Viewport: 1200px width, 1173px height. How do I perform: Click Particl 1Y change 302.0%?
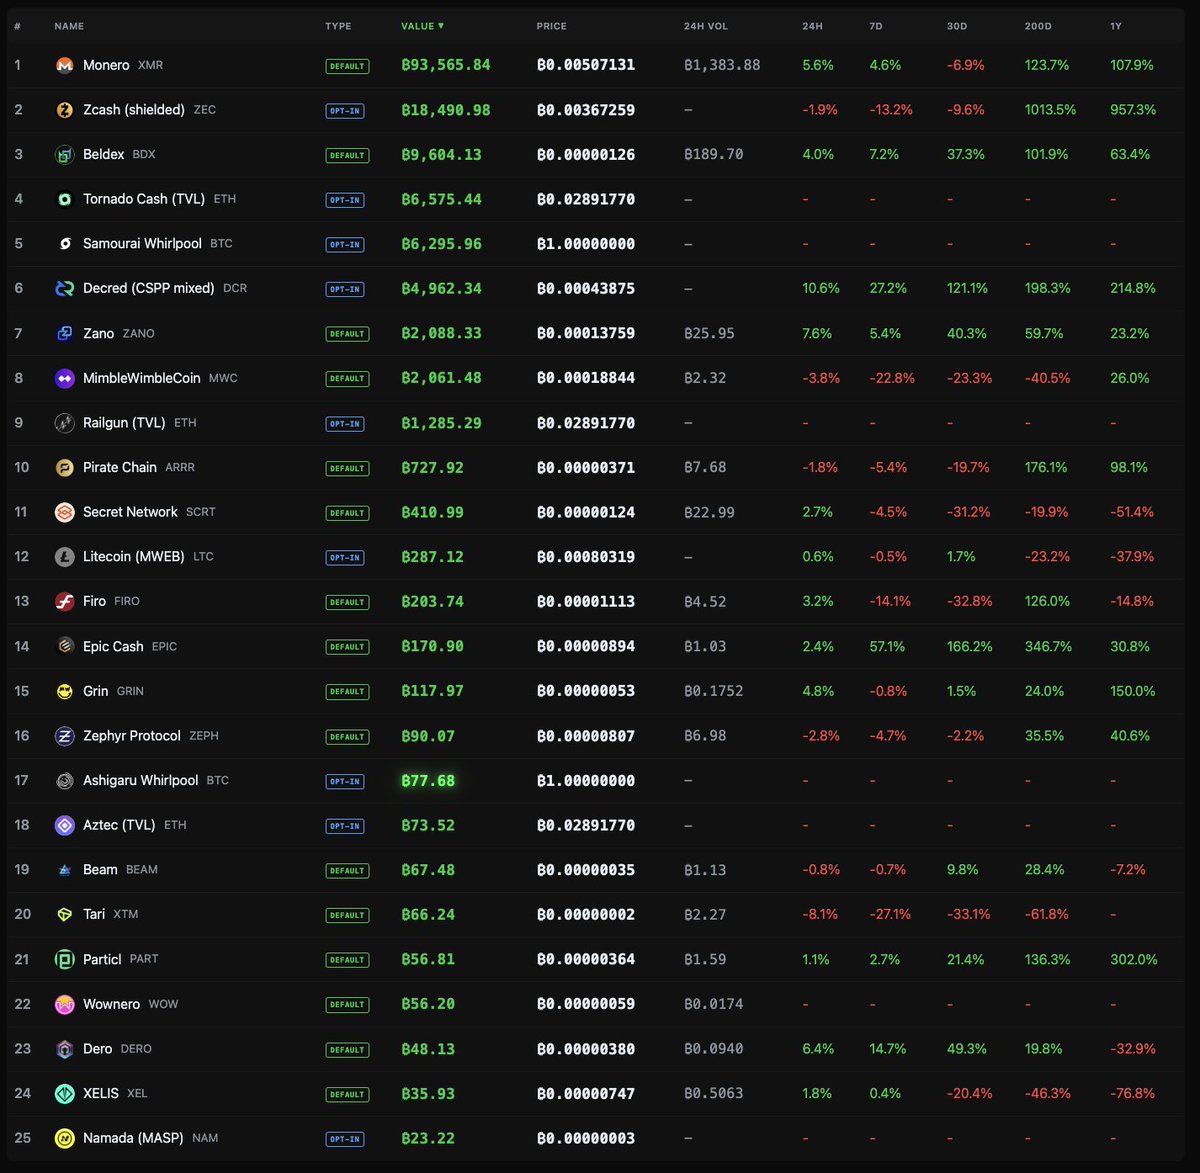click(1134, 959)
